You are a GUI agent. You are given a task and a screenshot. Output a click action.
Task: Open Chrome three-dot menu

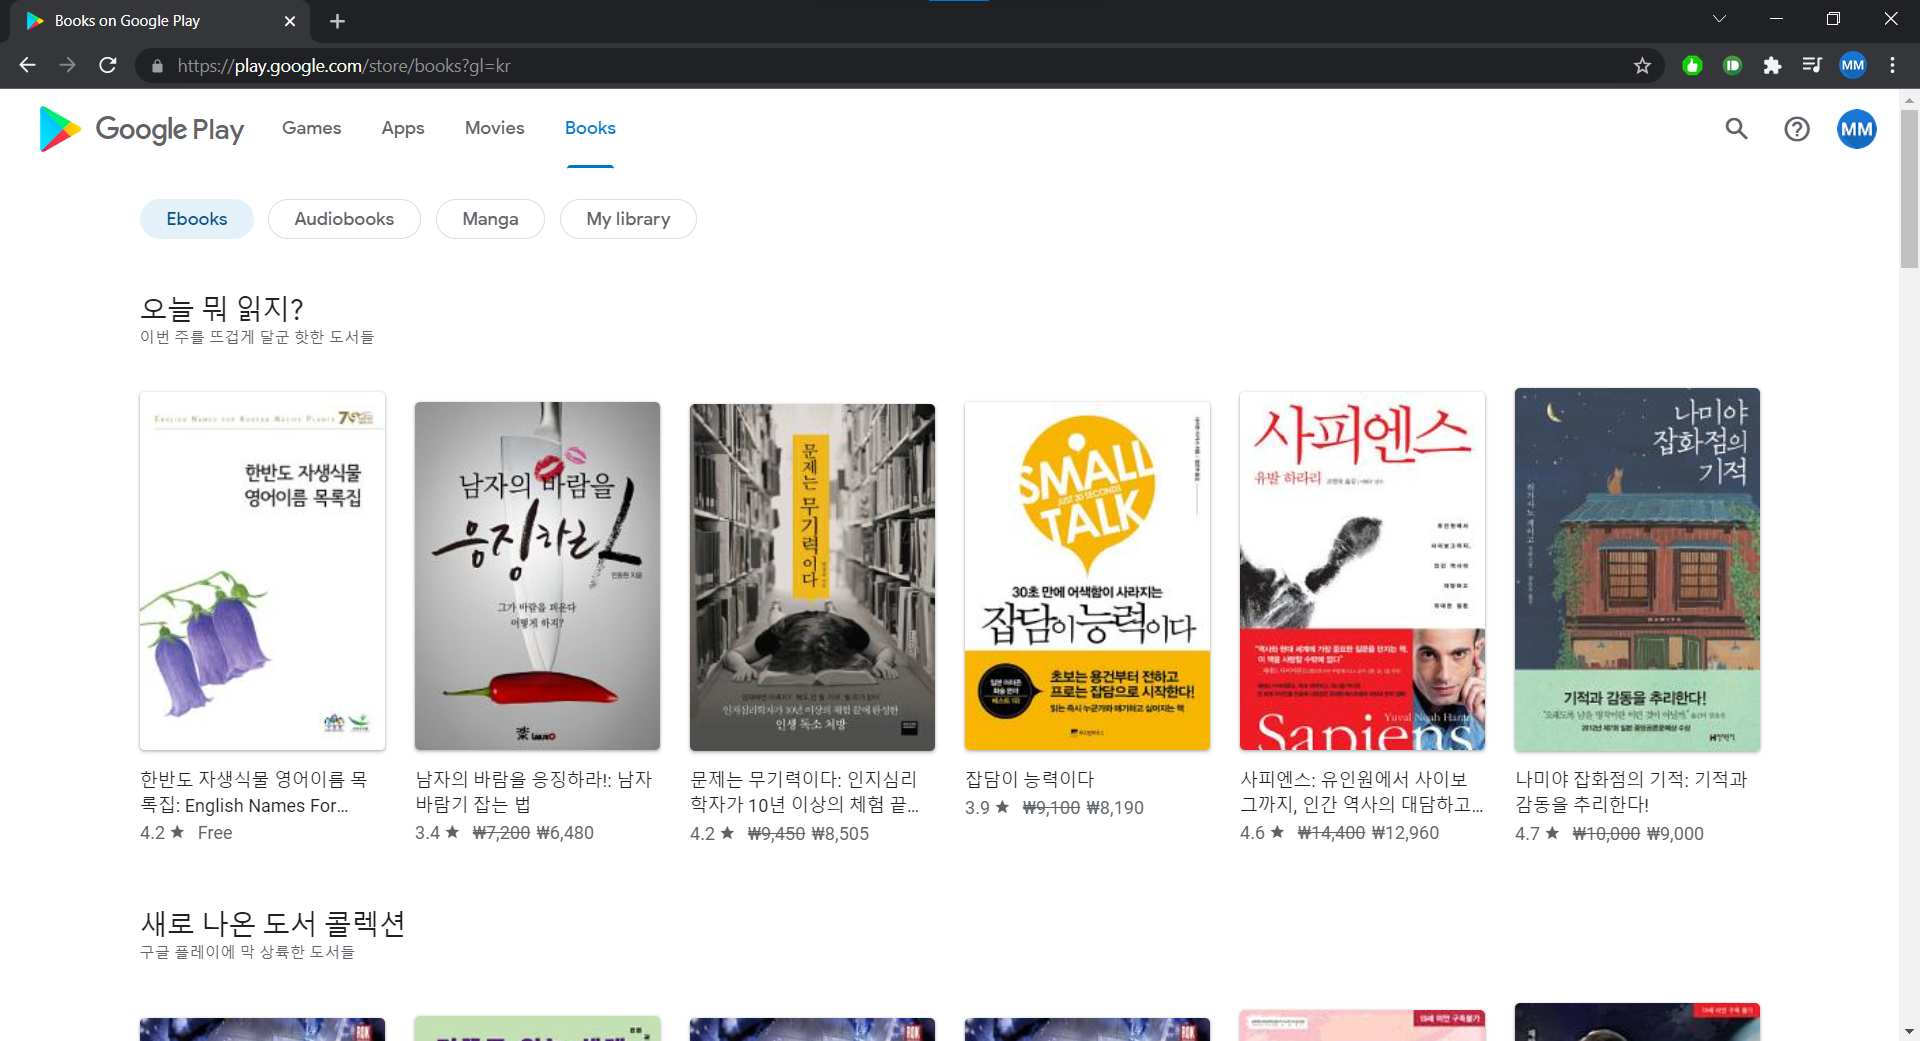tap(1892, 66)
